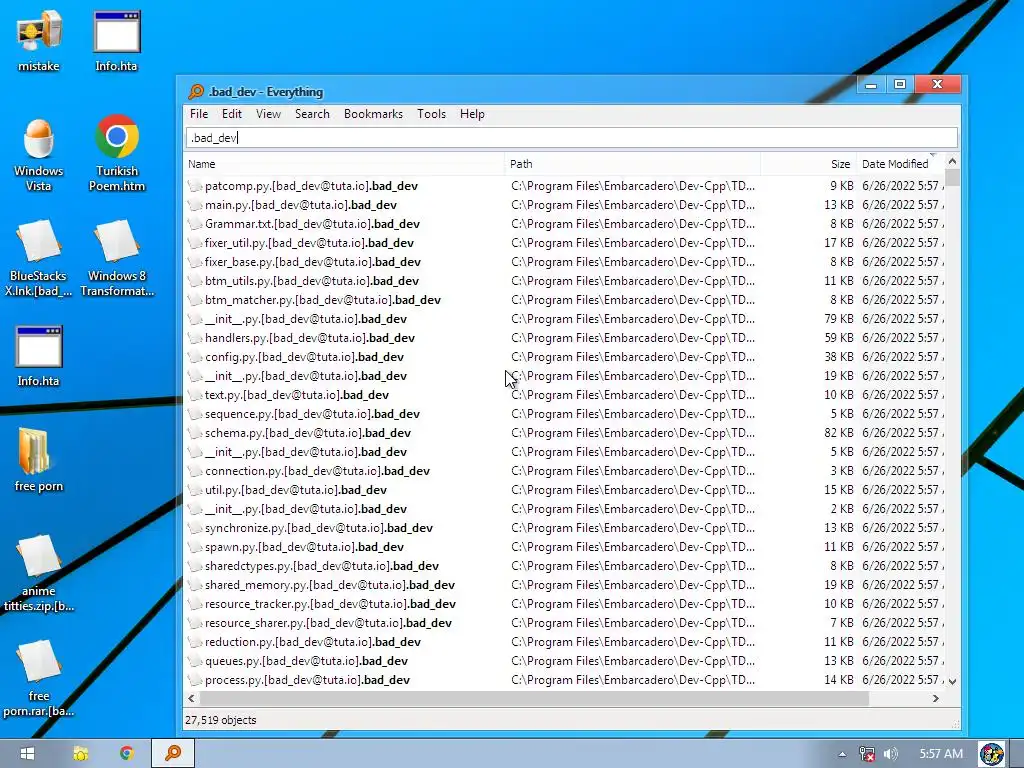This screenshot has width=1024, height=768.
Task: Click the network status tray icon
Action: [867, 754]
